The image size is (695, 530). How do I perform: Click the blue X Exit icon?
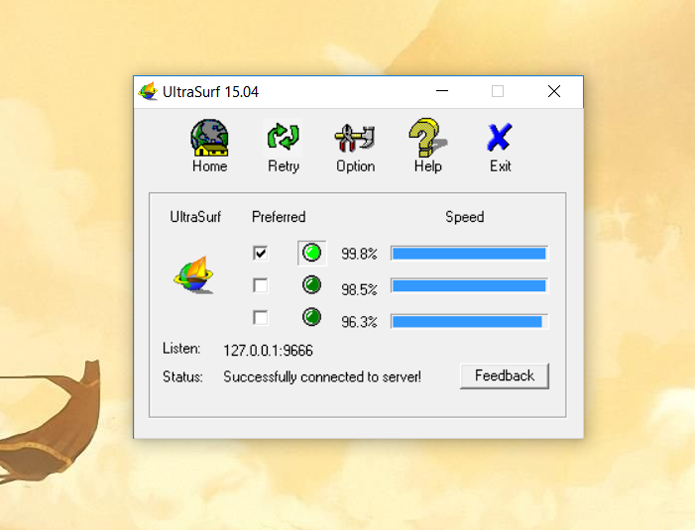tap(500, 138)
